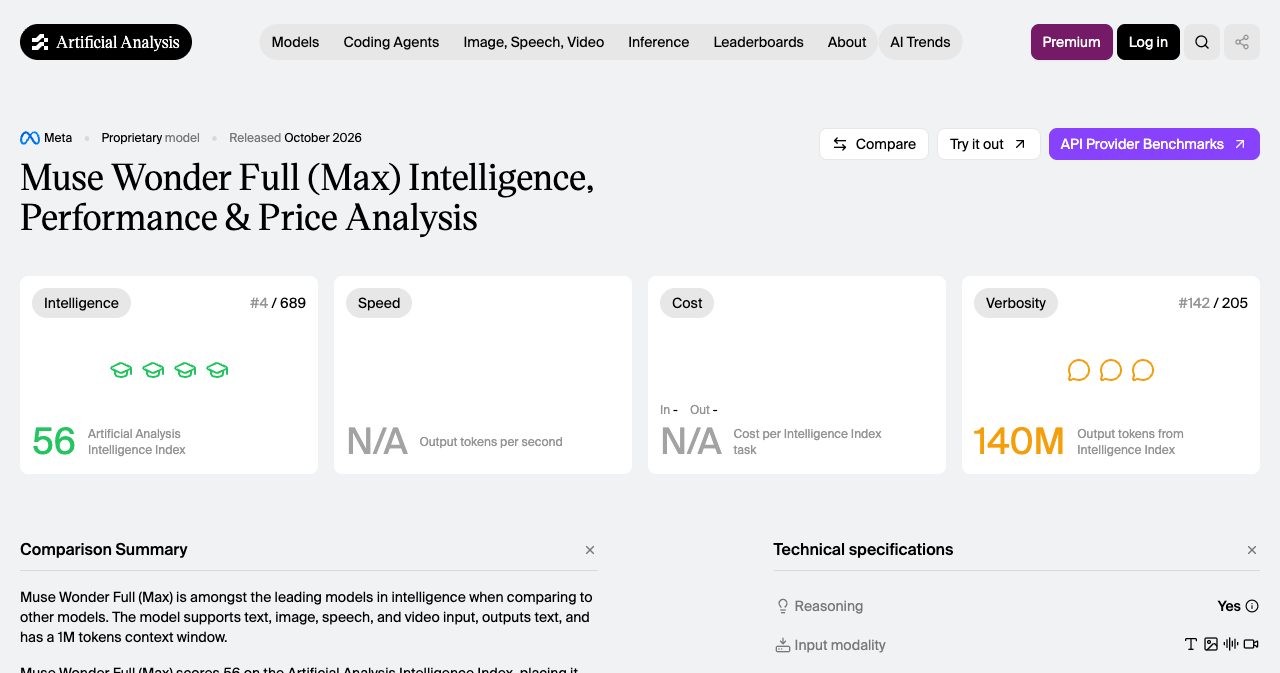1280x673 pixels.
Task: Click the Verbosity card label
Action: click(1016, 303)
